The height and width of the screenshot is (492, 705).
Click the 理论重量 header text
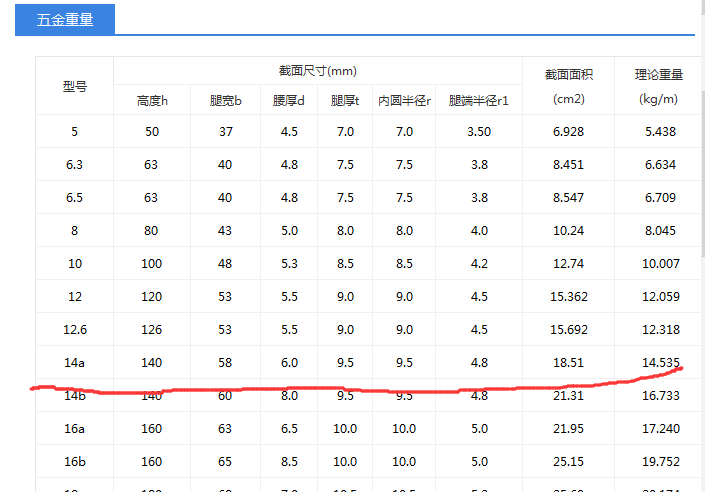coord(659,75)
